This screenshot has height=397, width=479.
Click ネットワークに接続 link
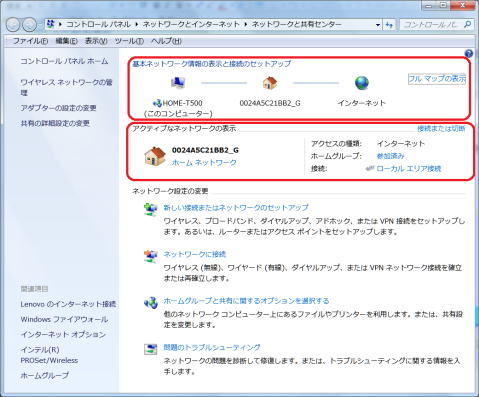point(195,254)
